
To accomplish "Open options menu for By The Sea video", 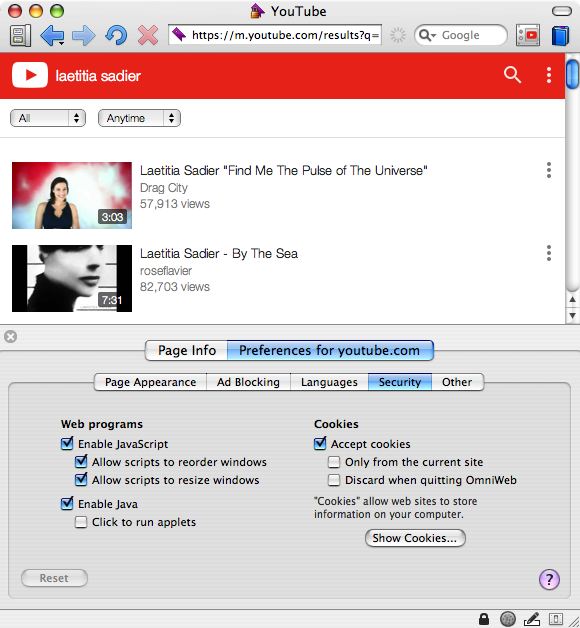I will [x=549, y=253].
